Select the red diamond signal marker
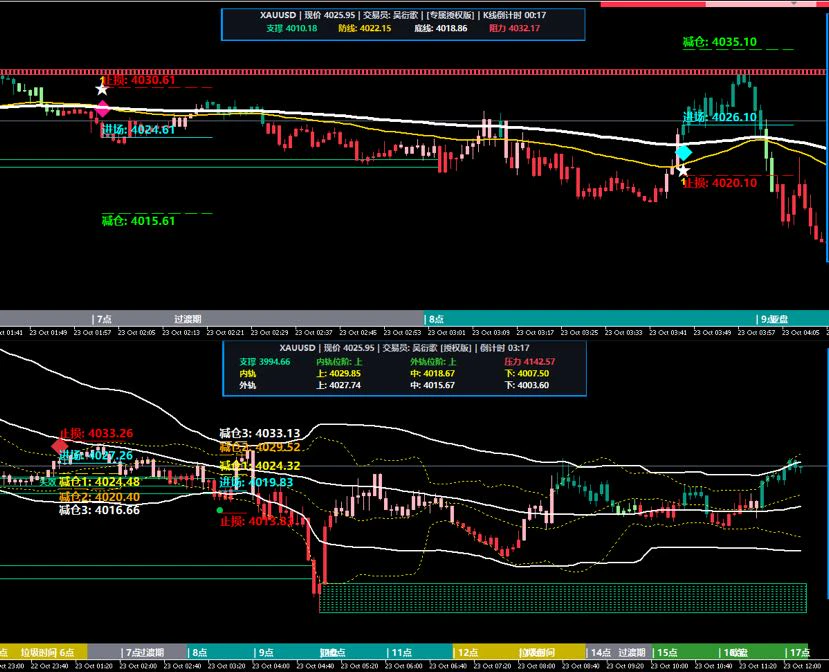 click(x=59, y=446)
